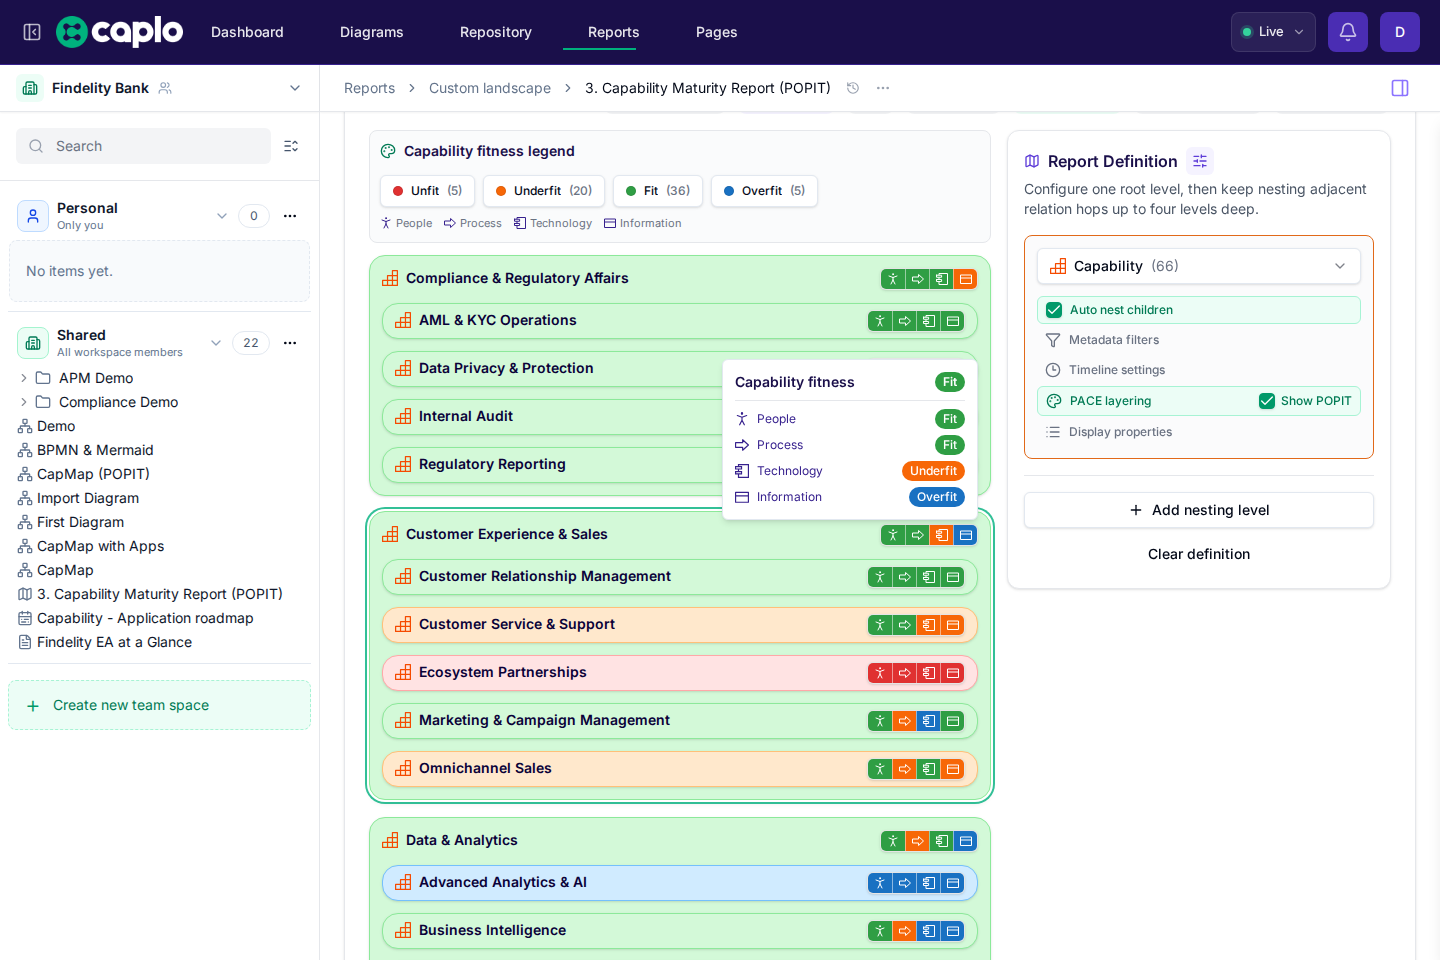This screenshot has width=1440, height=960.
Task: Click Report Definition settings sliders icon
Action: 1200,161
